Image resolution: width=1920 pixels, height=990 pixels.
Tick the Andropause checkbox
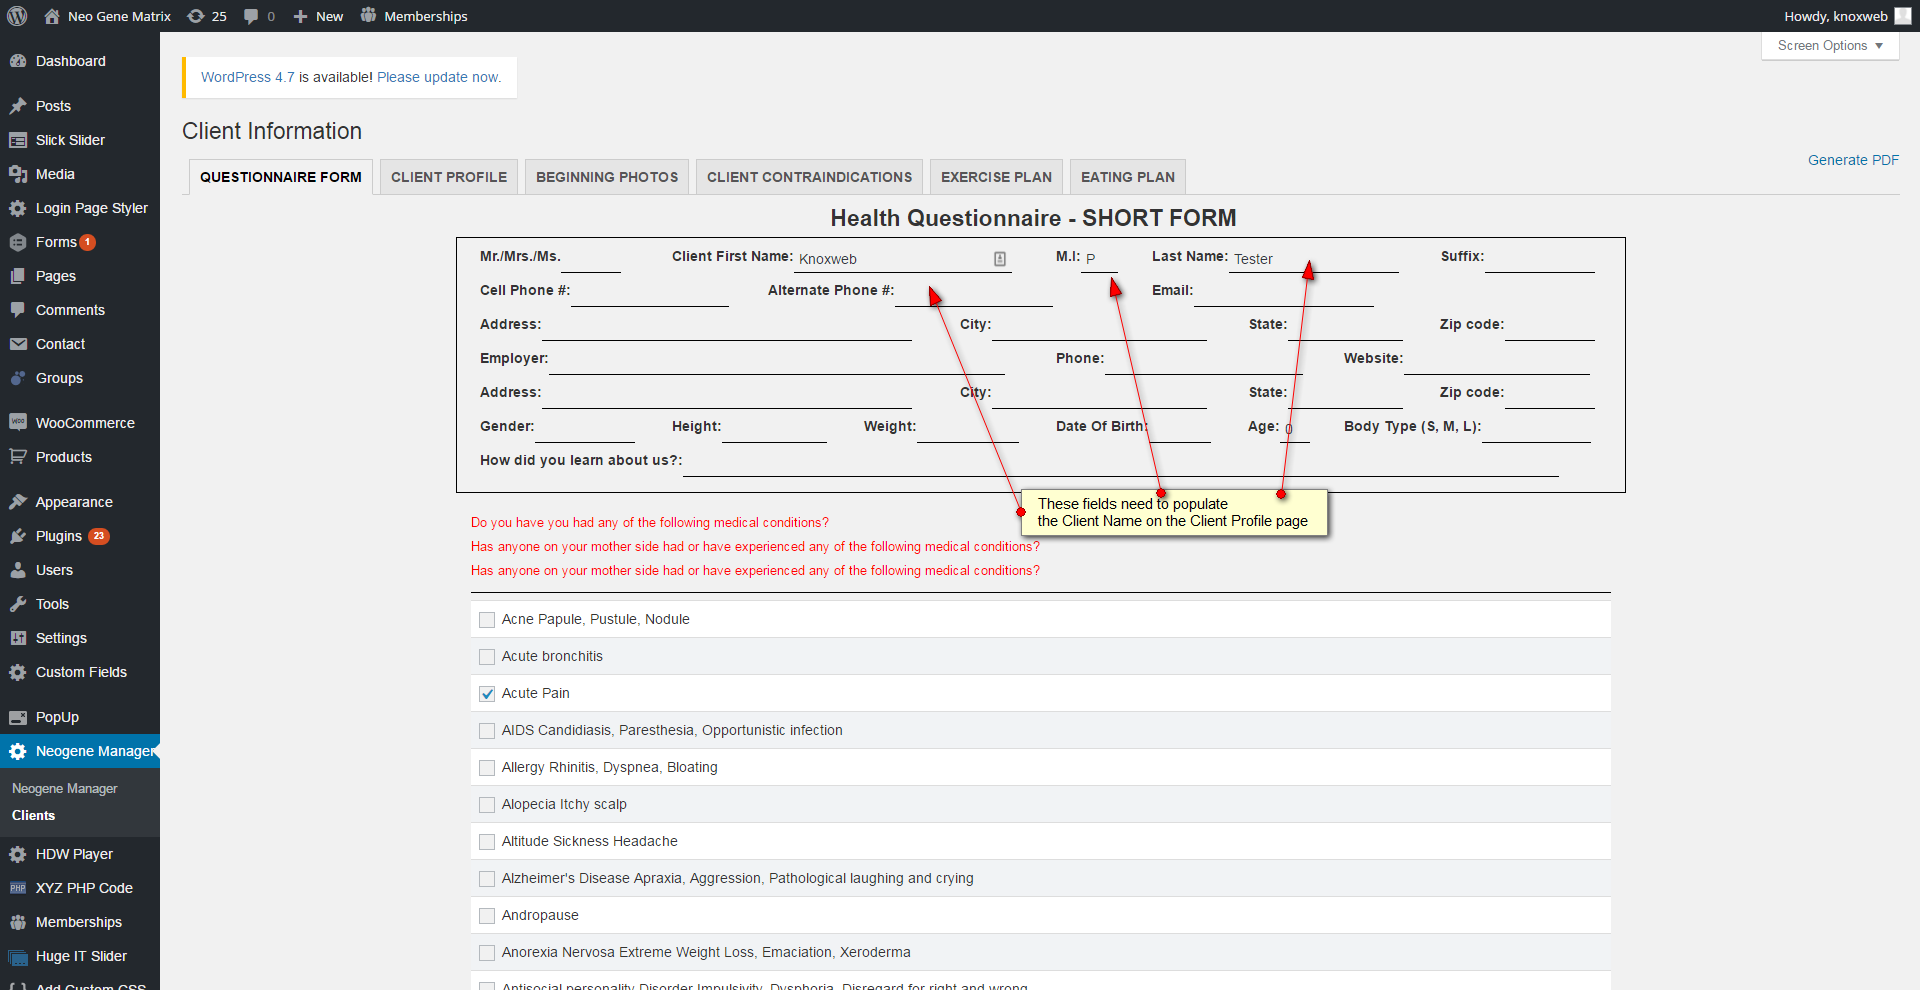487,916
